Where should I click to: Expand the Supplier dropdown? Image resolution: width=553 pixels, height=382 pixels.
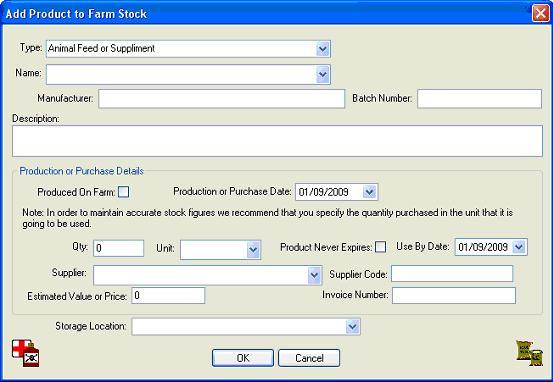tap(314, 275)
